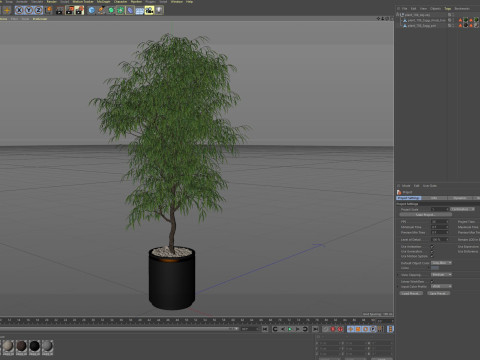Toggle the Y axis lock
Viewport: 480px width, 360px height.
coord(29,10)
